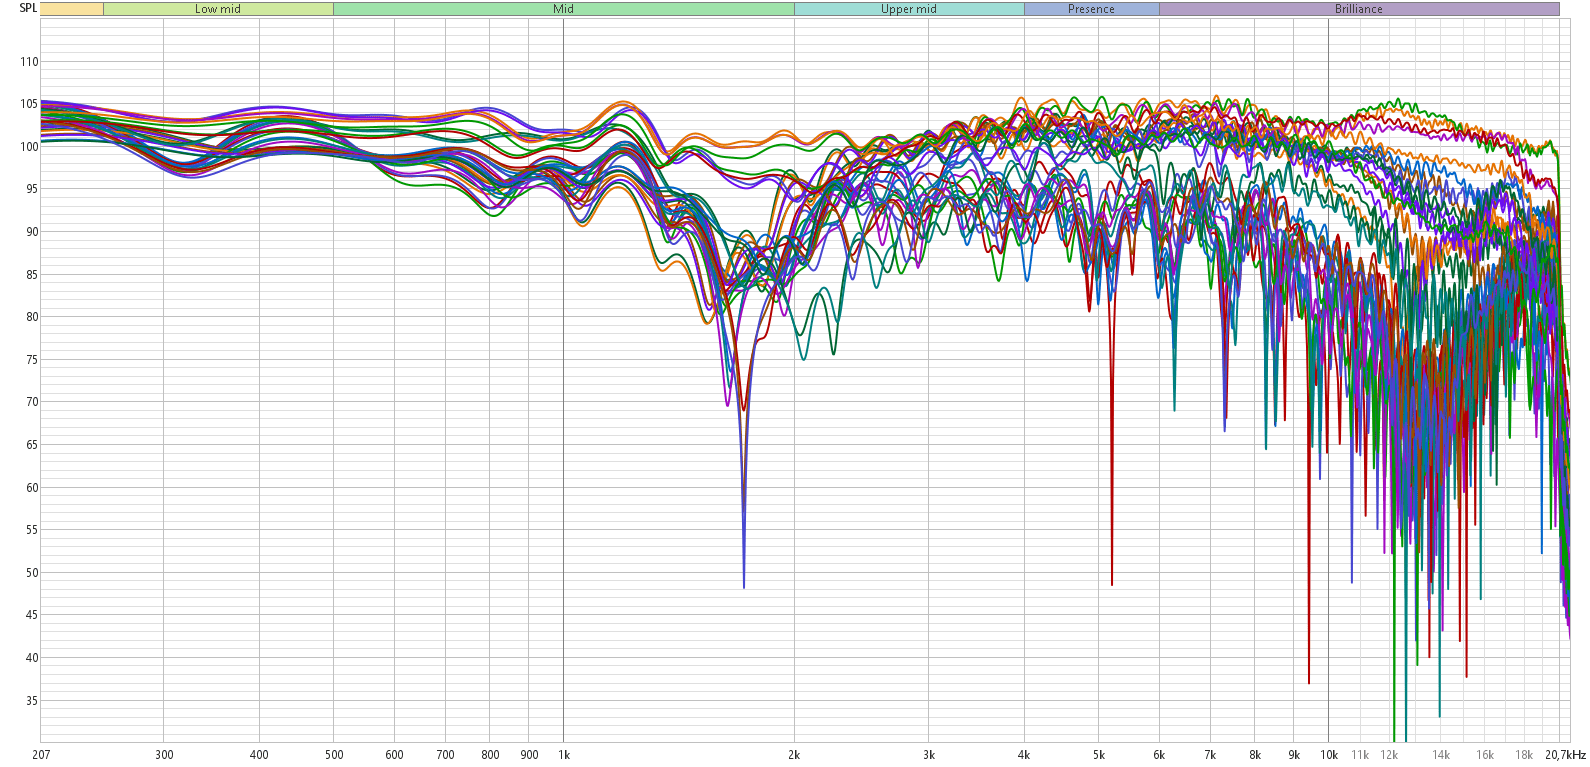Click the Brilliance band label
1590x767 pixels.
(1359, 9)
